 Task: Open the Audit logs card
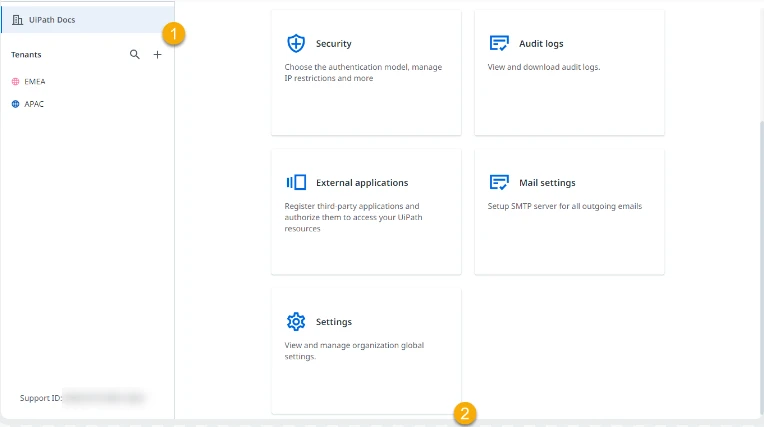point(569,73)
